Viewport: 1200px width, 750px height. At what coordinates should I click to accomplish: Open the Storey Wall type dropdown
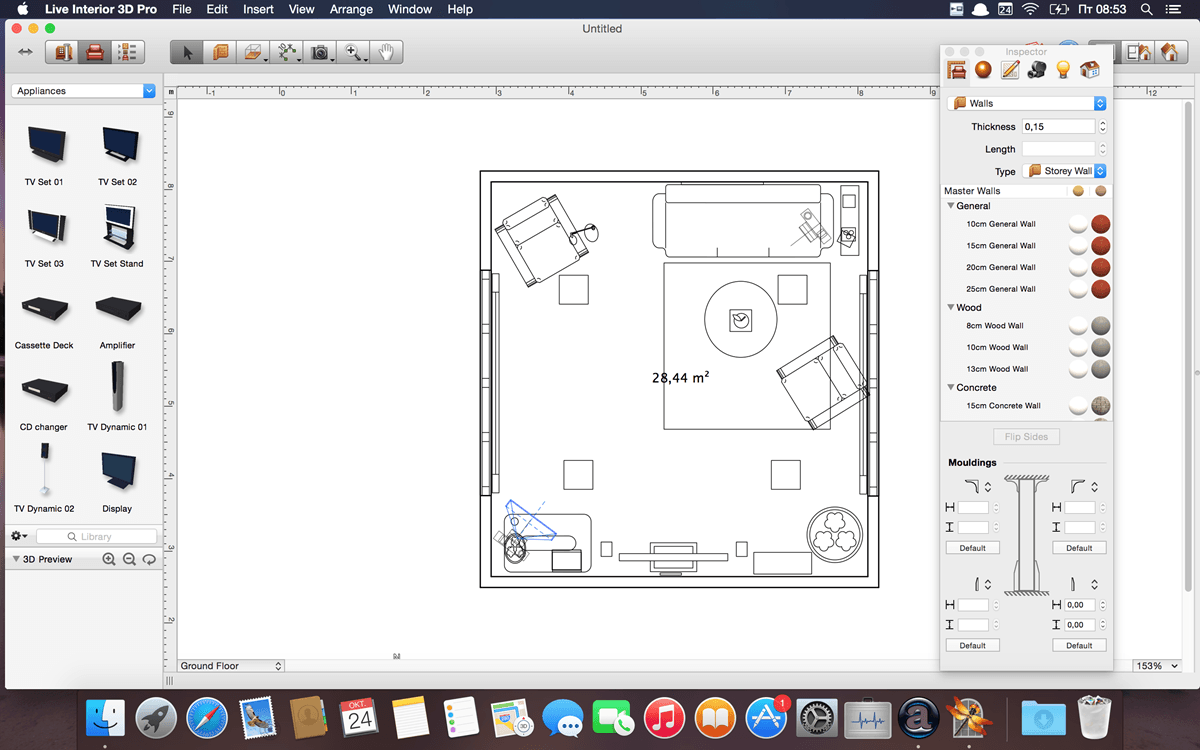(1064, 171)
